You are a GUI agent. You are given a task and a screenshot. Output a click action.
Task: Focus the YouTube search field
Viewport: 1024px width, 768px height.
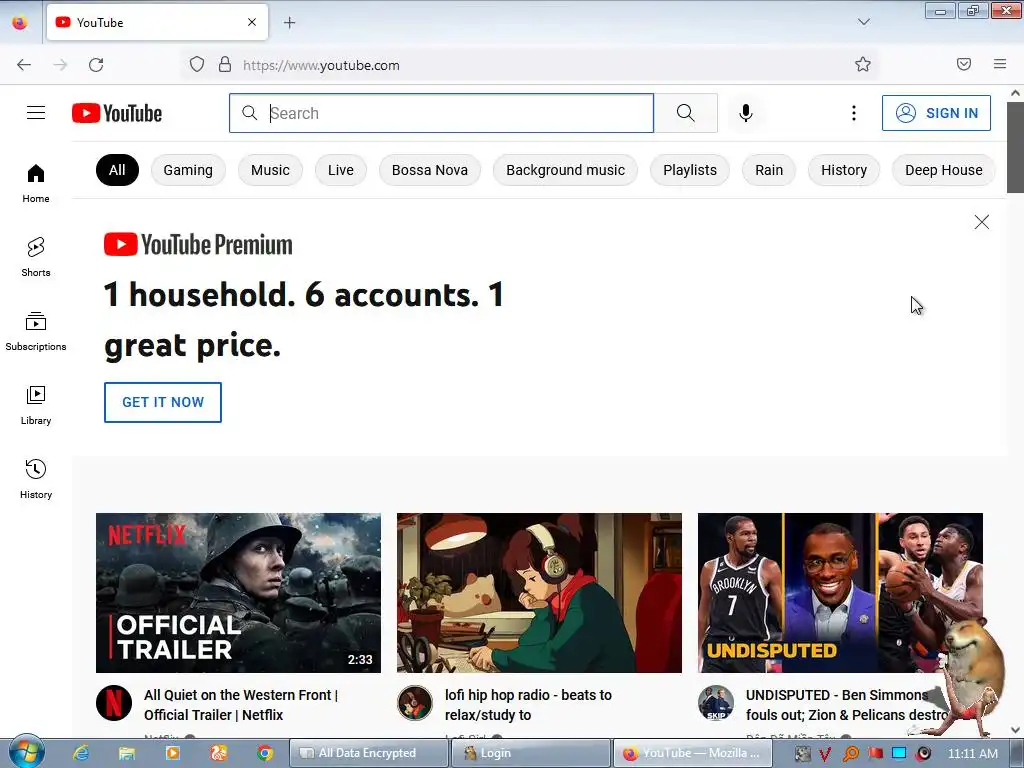[x=441, y=113]
